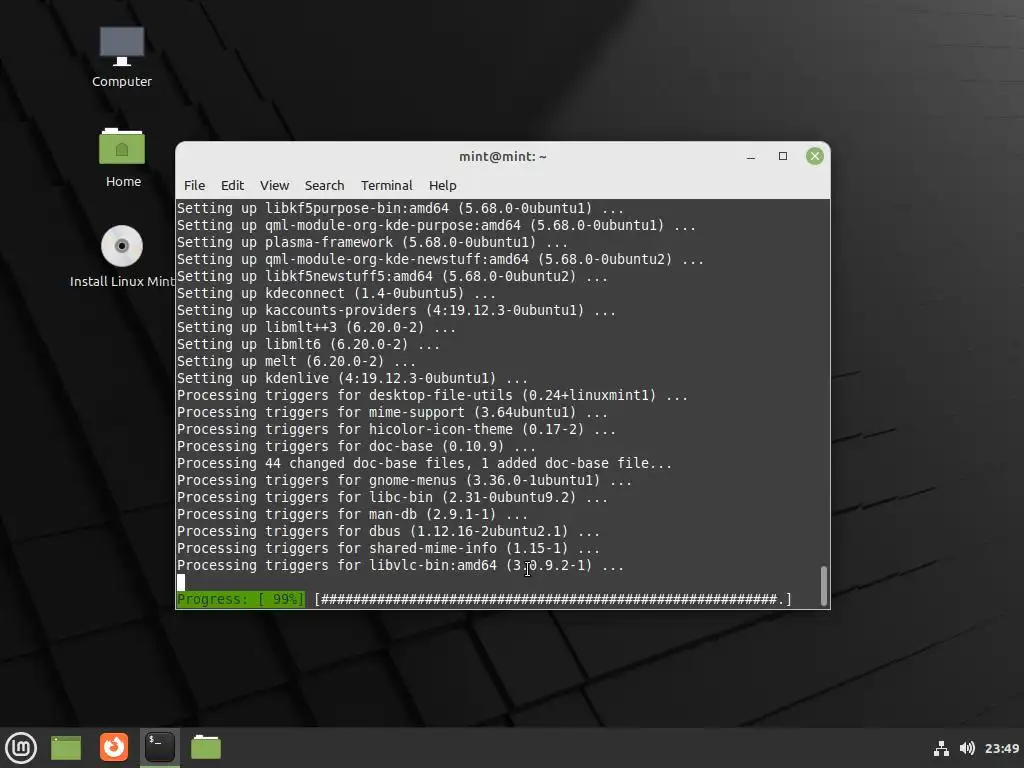Open the network connection tray icon

(941, 748)
